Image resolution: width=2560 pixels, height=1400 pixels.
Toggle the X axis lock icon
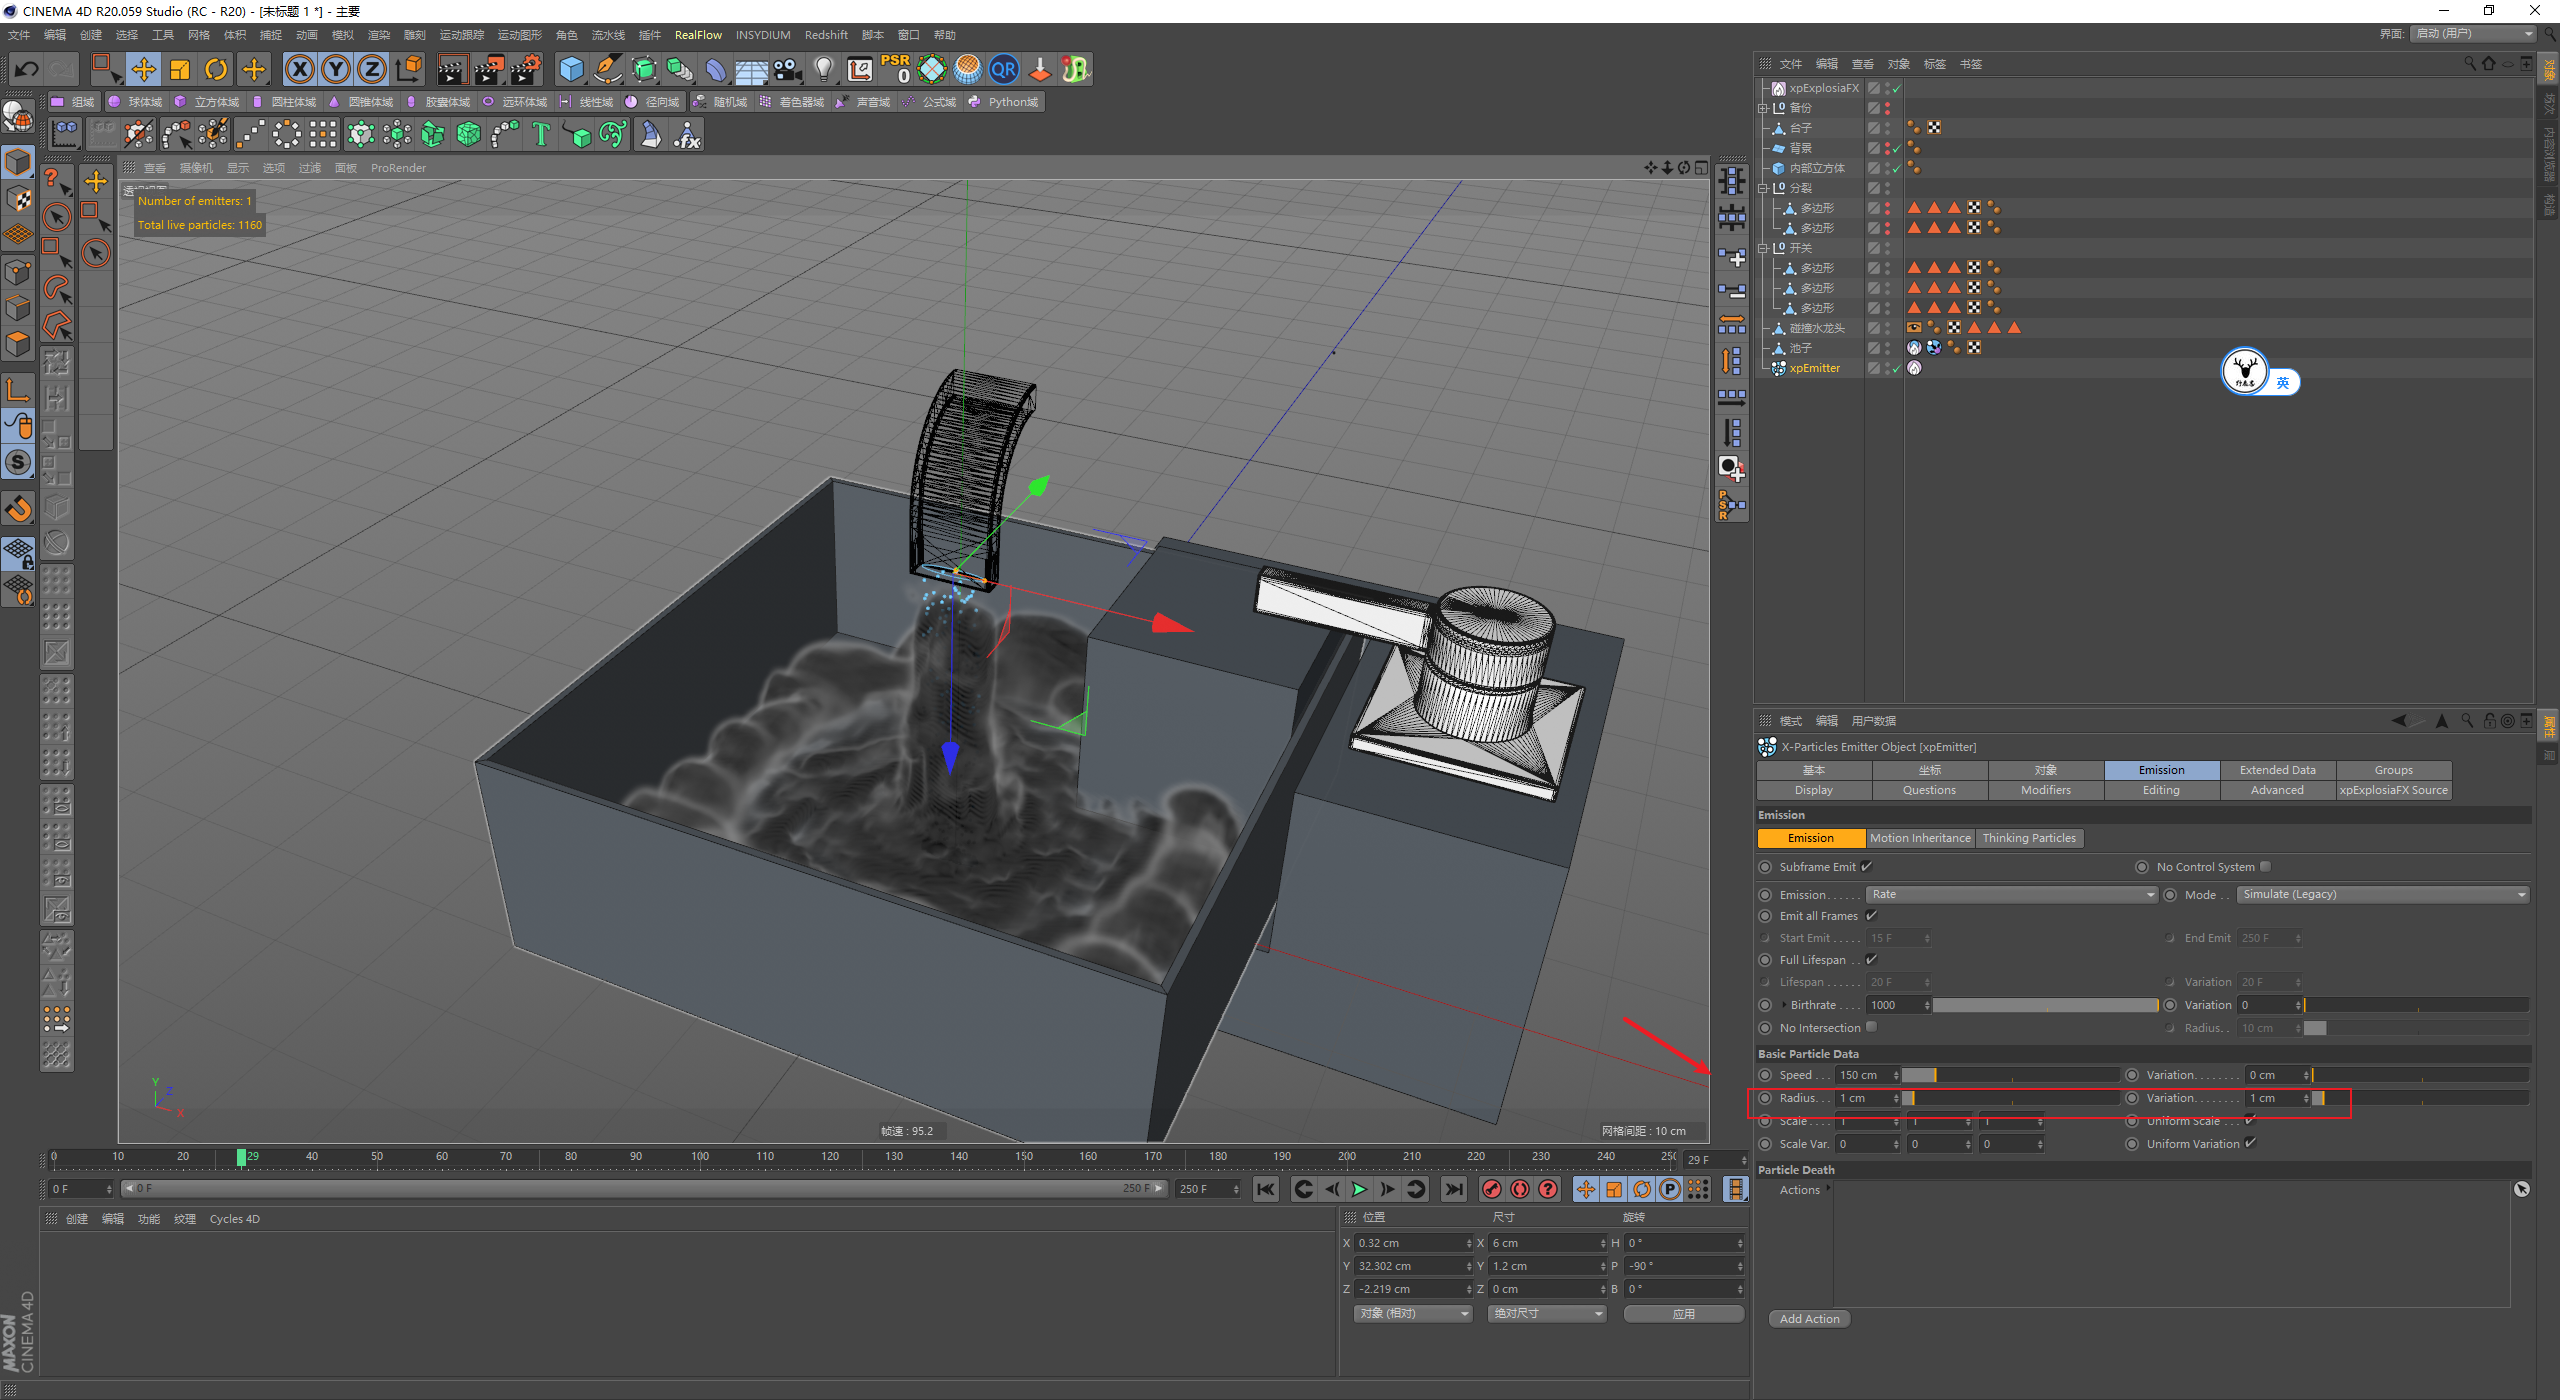coord(299,69)
